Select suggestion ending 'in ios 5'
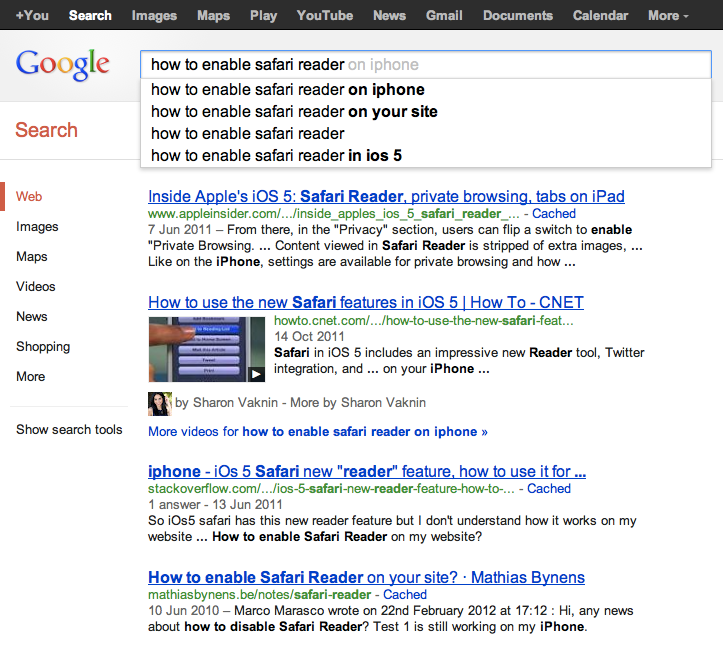Image resolution: width=723 pixels, height=646 pixels. click(276, 155)
